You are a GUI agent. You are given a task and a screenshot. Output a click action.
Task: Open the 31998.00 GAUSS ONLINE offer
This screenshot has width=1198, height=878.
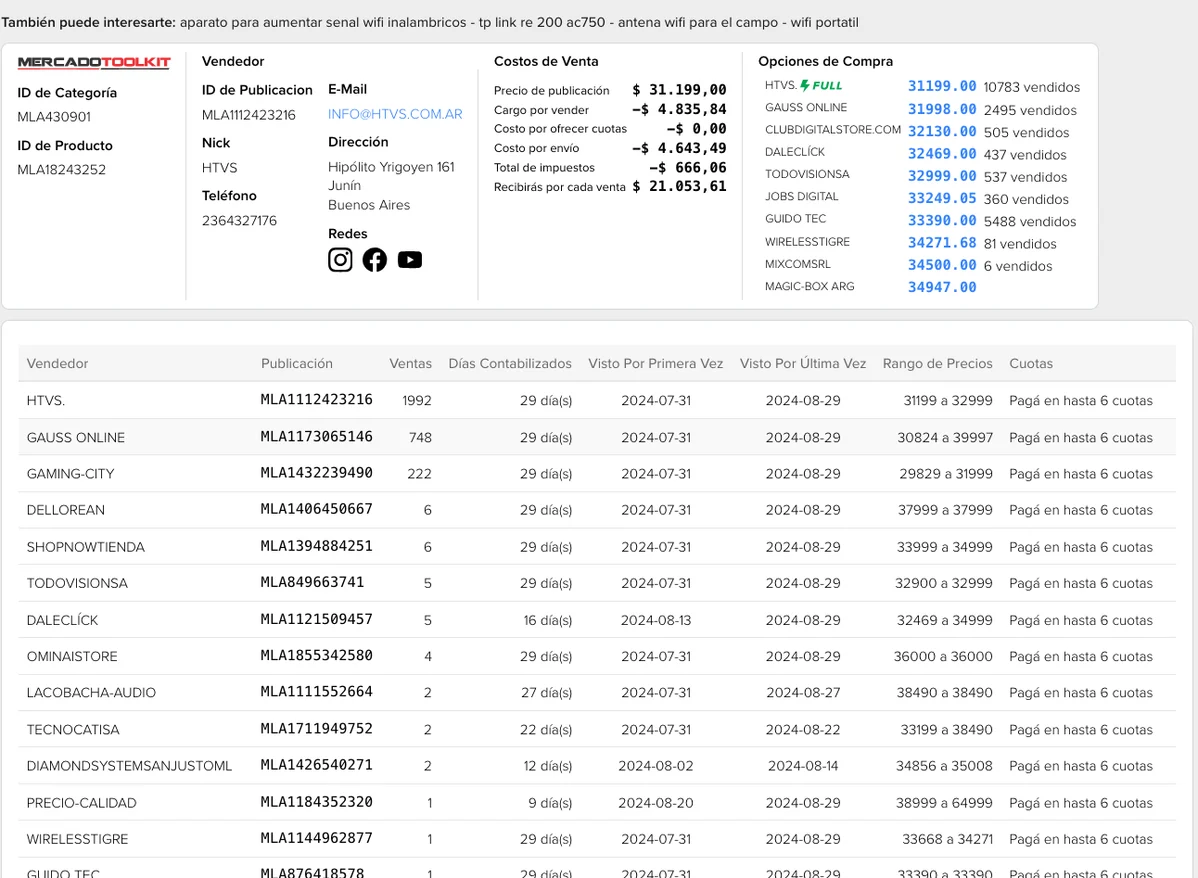pyautogui.click(x=942, y=109)
